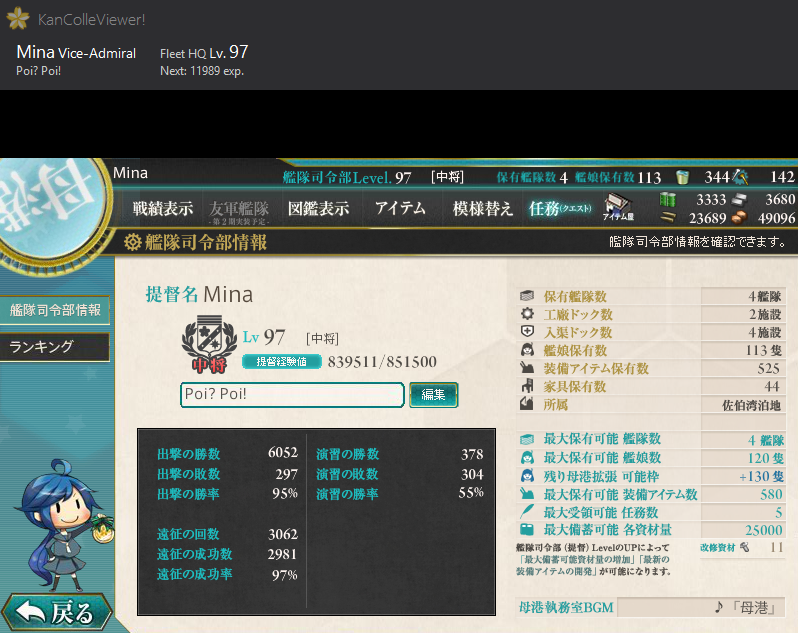Click the chair icon beside 家具保有数
Image resolution: width=798 pixels, height=633 pixels.
click(527, 386)
